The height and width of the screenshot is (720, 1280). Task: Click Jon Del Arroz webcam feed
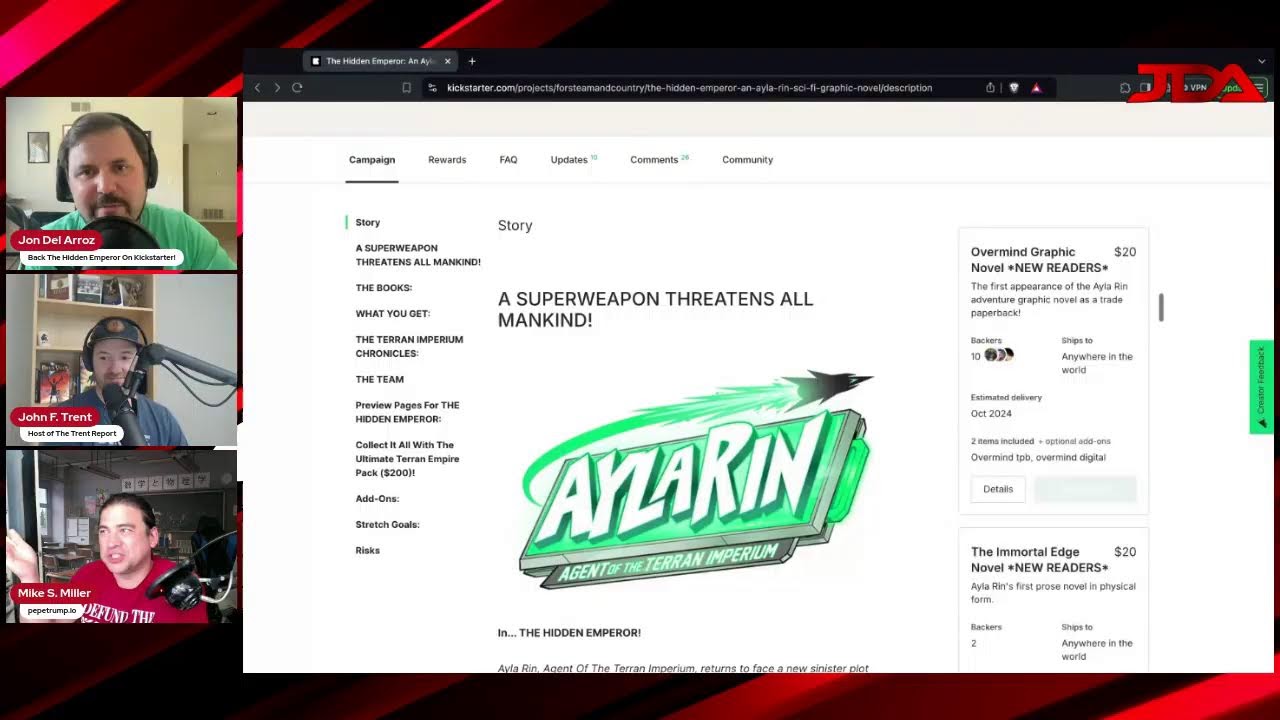(122, 183)
